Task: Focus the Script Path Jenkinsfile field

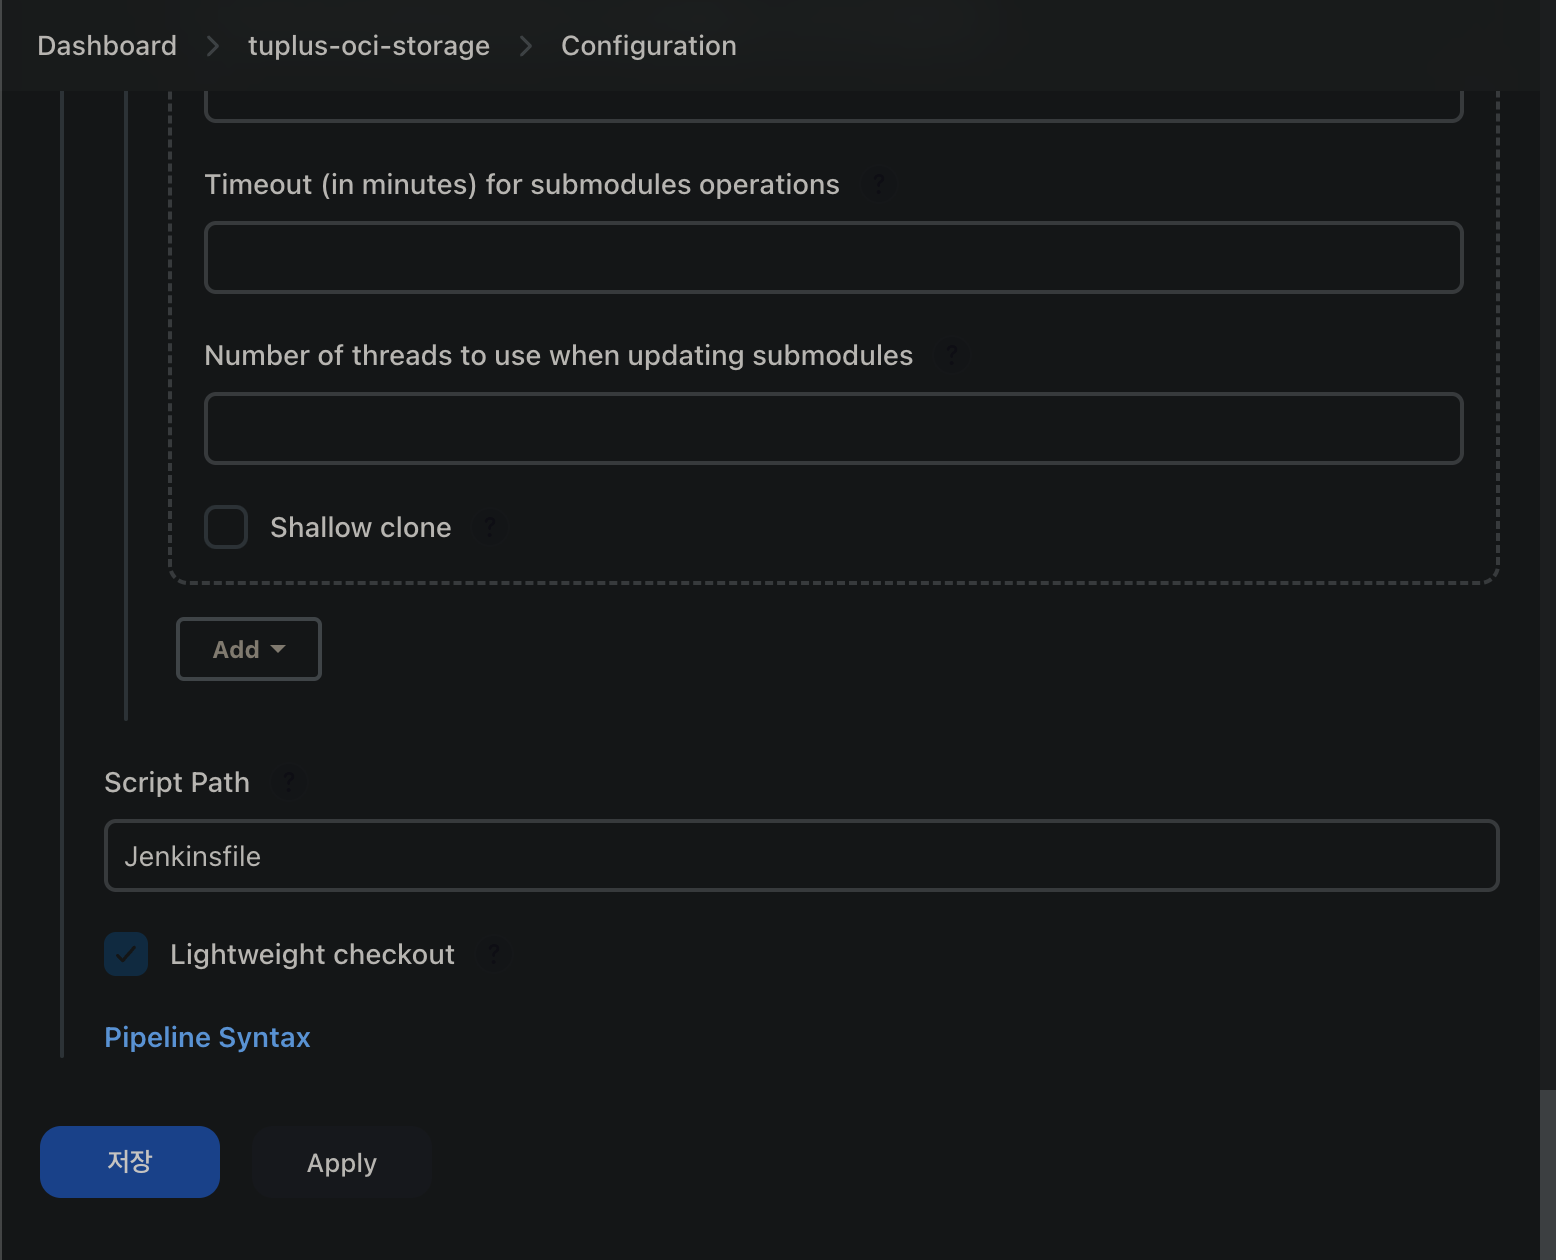Action: [801, 856]
